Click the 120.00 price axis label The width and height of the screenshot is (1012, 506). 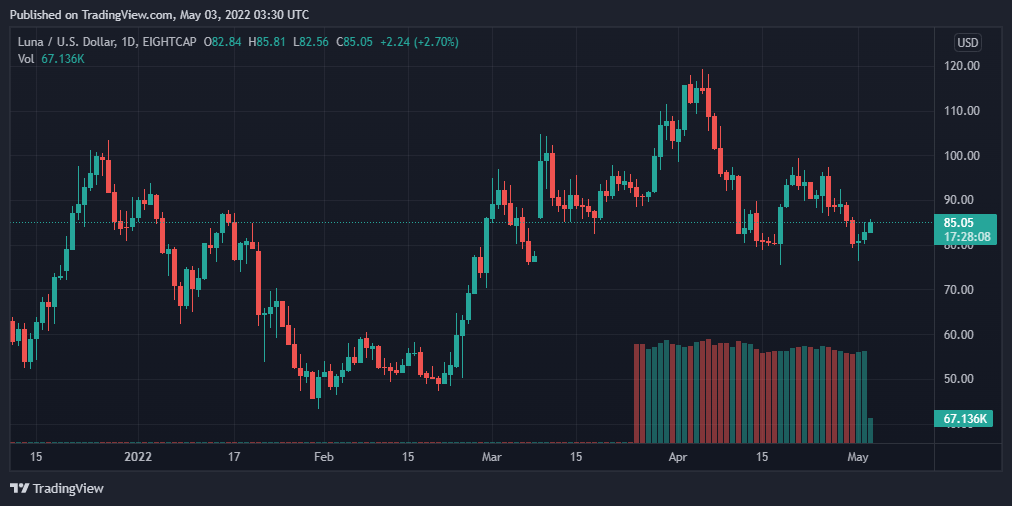coord(962,66)
